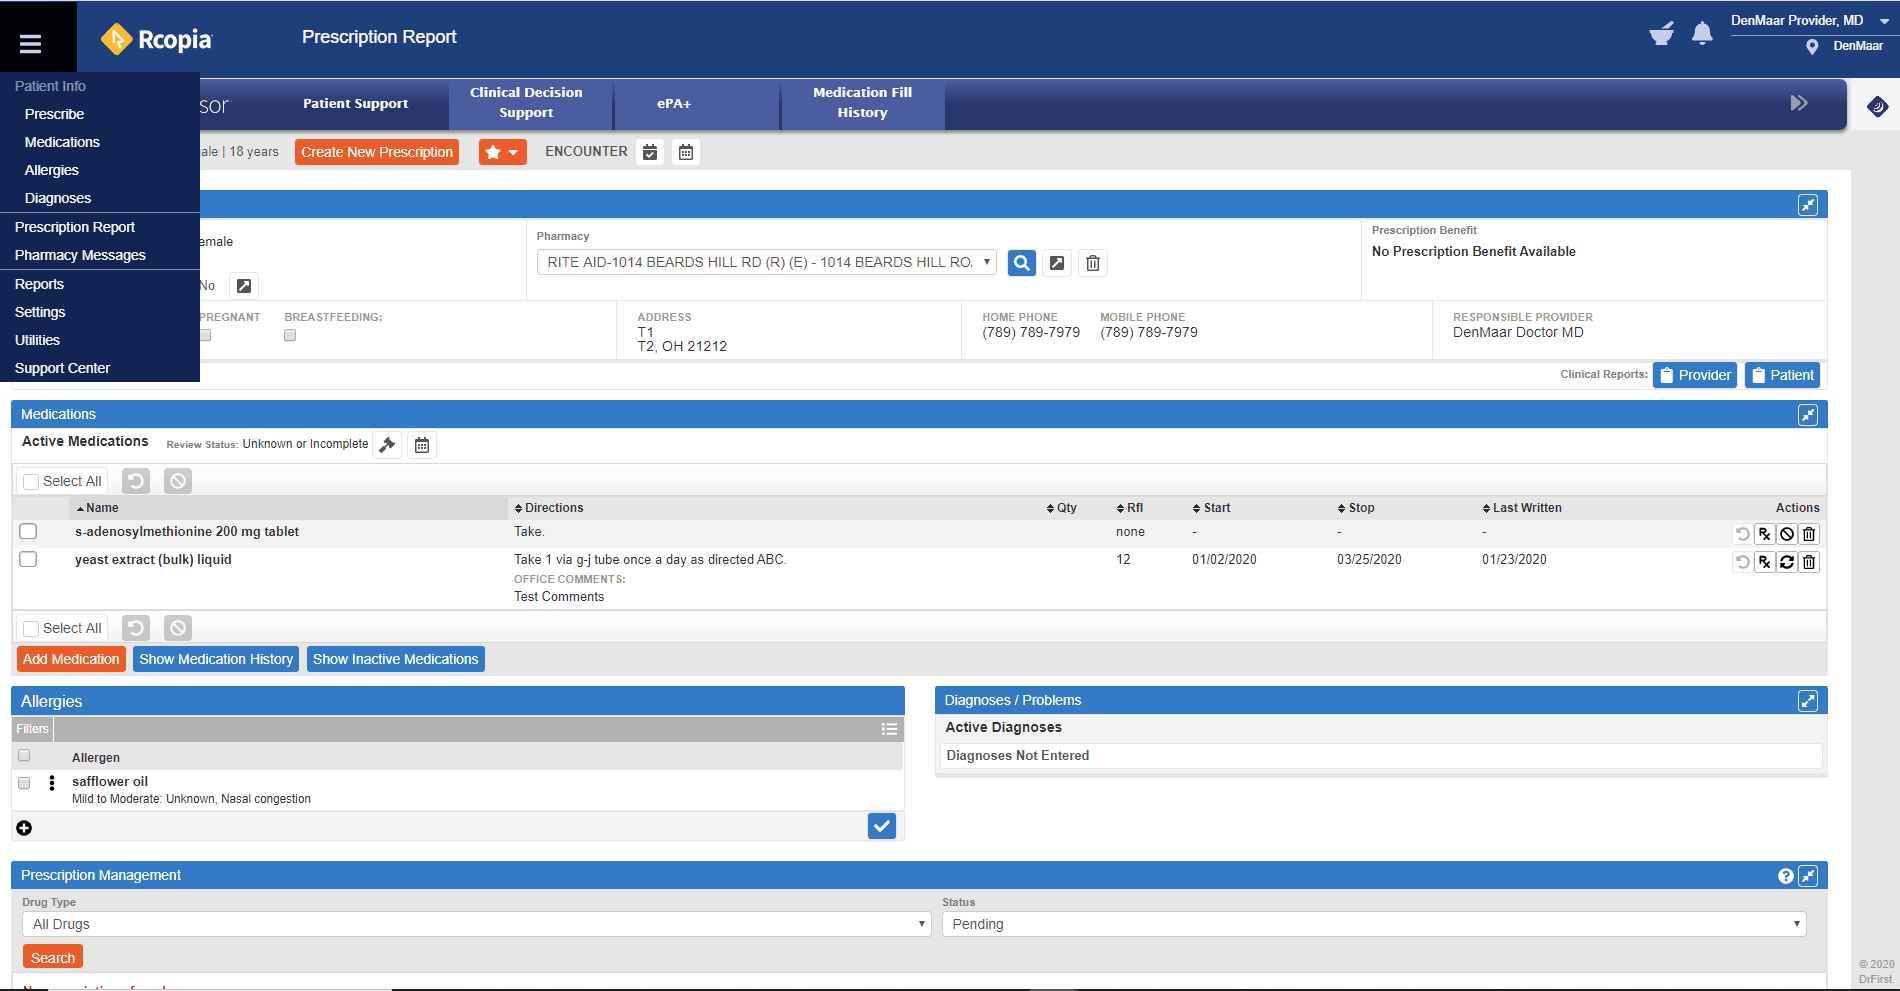The width and height of the screenshot is (1900, 991).
Task: Select Pharmacy Messages from the sidebar menu
Action: (79, 255)
